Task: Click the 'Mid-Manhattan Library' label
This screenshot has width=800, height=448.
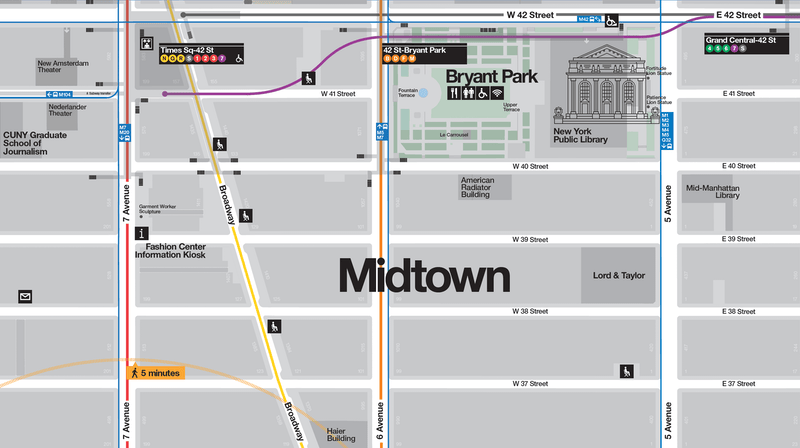Action: click(x=713, y=192)
